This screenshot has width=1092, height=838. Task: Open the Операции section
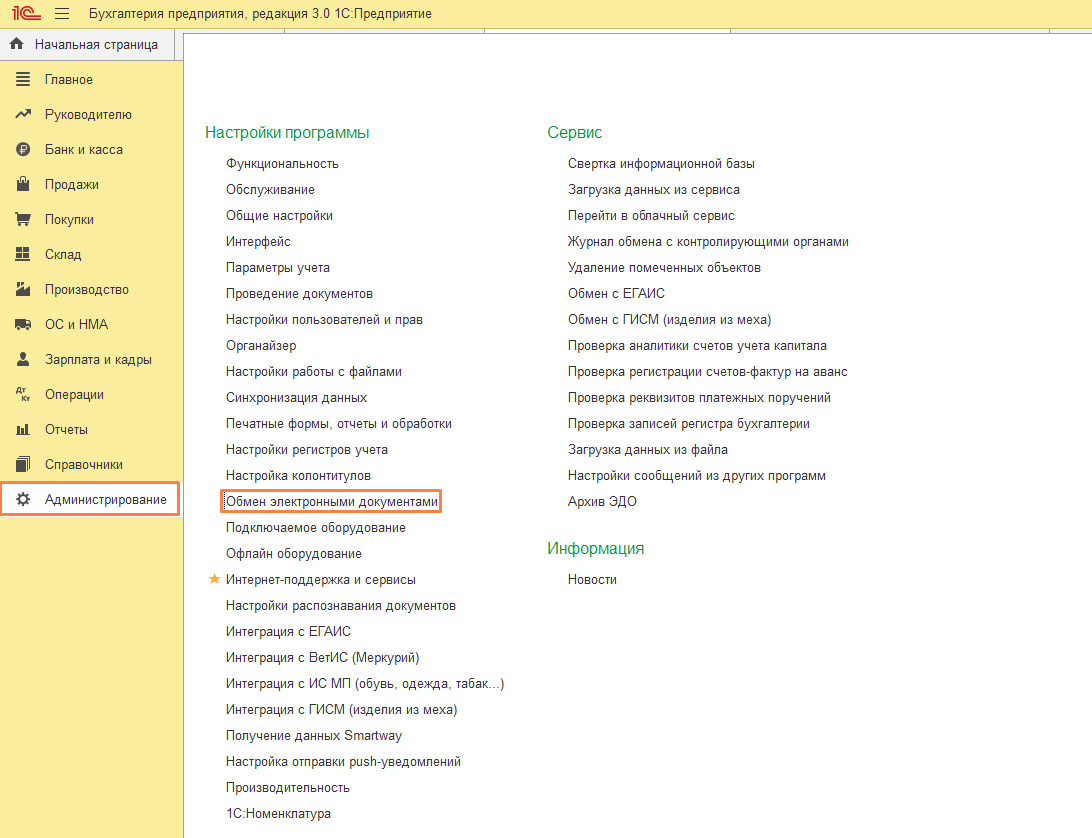[x=75, y=394]
